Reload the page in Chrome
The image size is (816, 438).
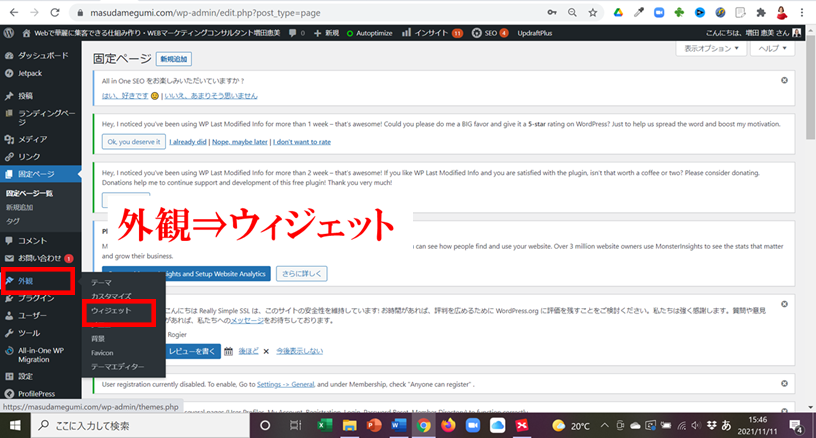click(x=55, y=12)
